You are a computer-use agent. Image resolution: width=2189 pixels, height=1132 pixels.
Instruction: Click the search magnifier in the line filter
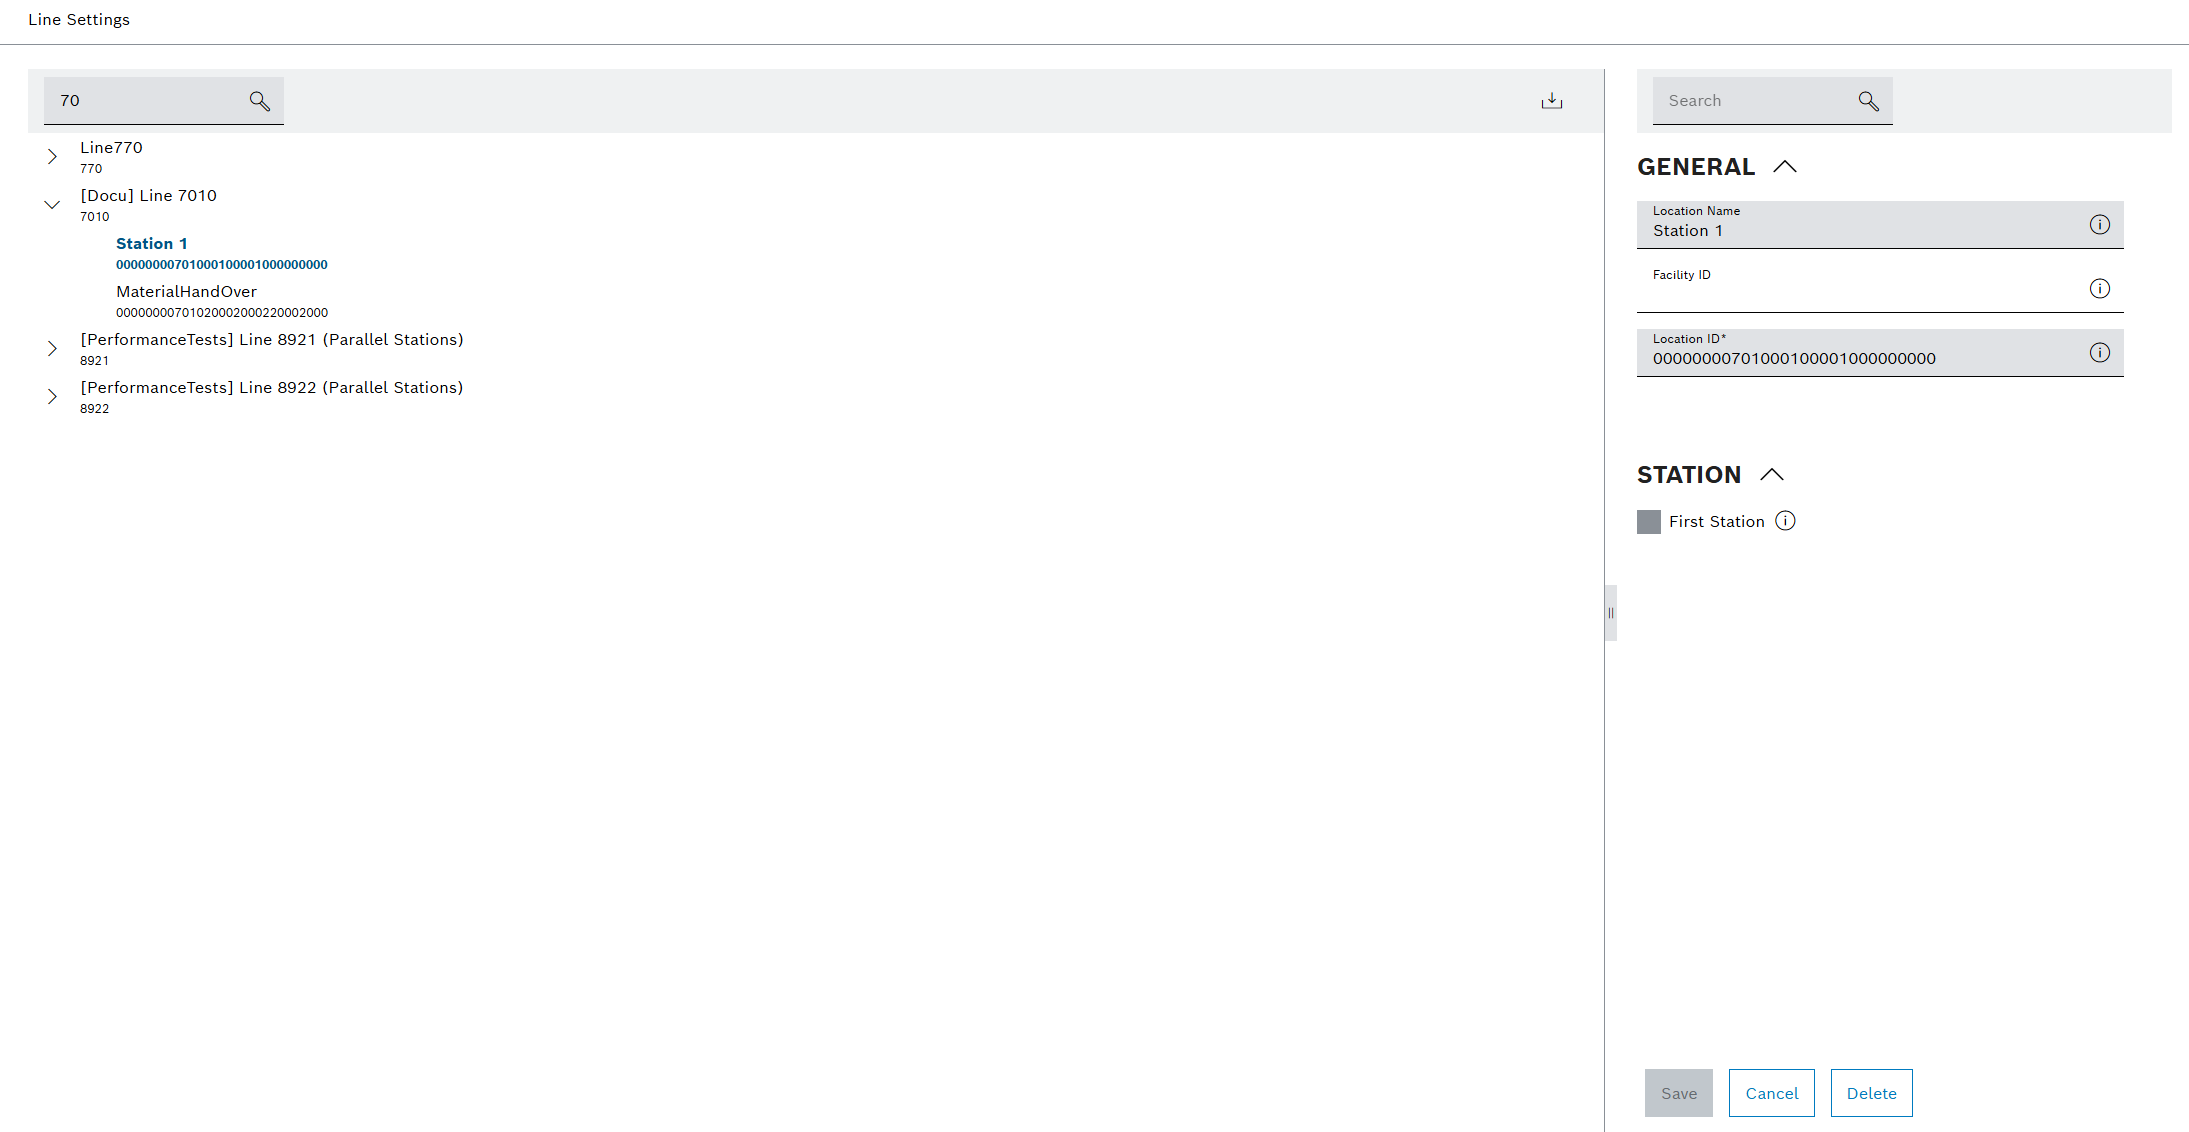pos(259,101)
